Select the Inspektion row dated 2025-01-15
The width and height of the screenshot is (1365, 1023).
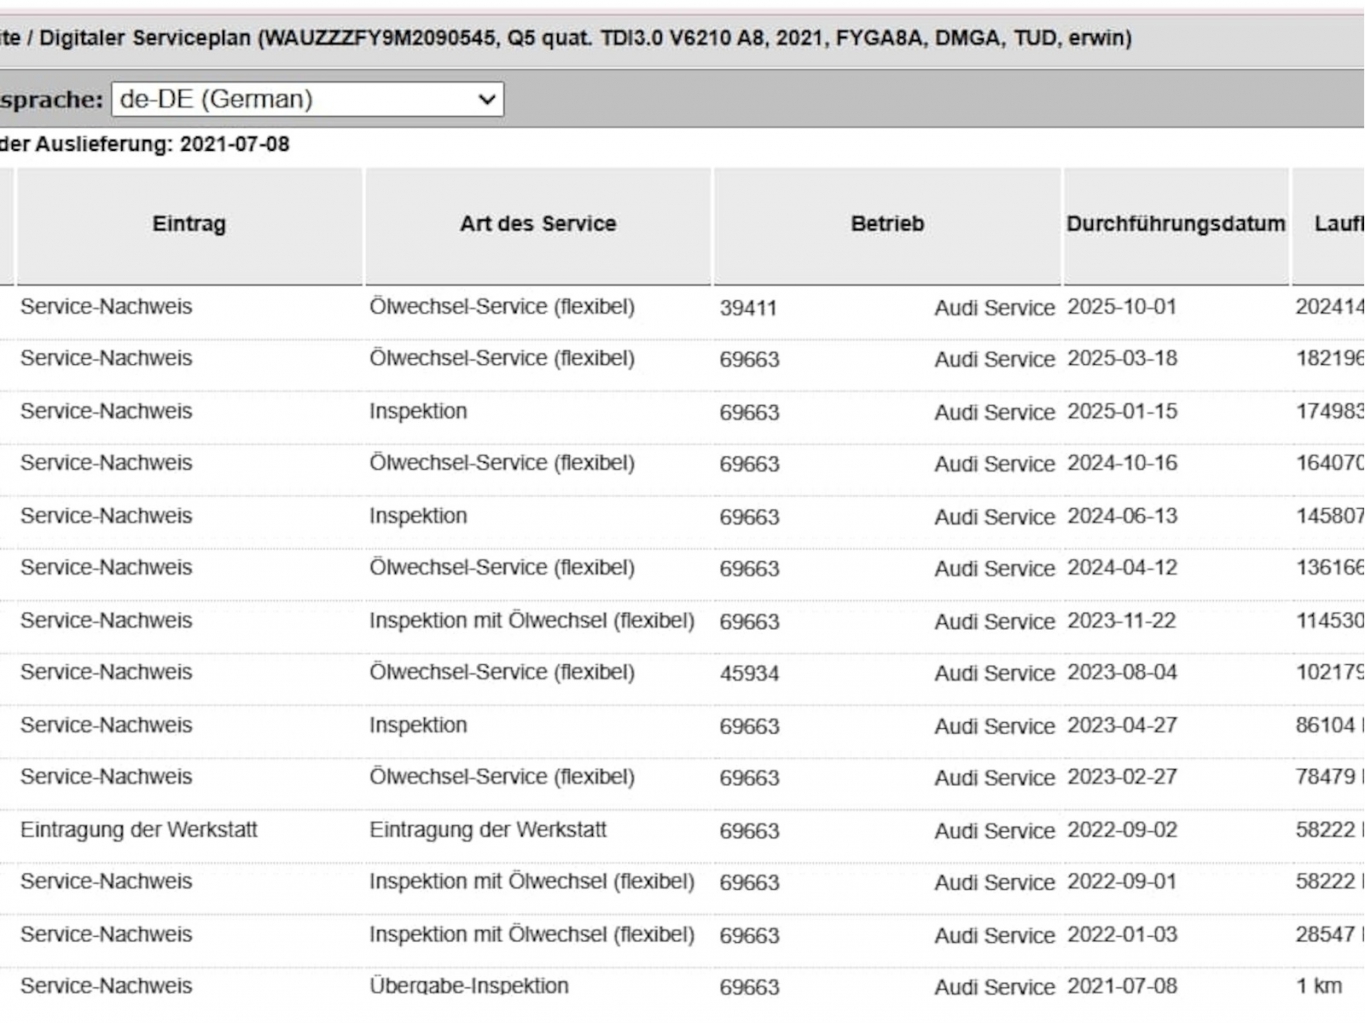pos(682,411)
